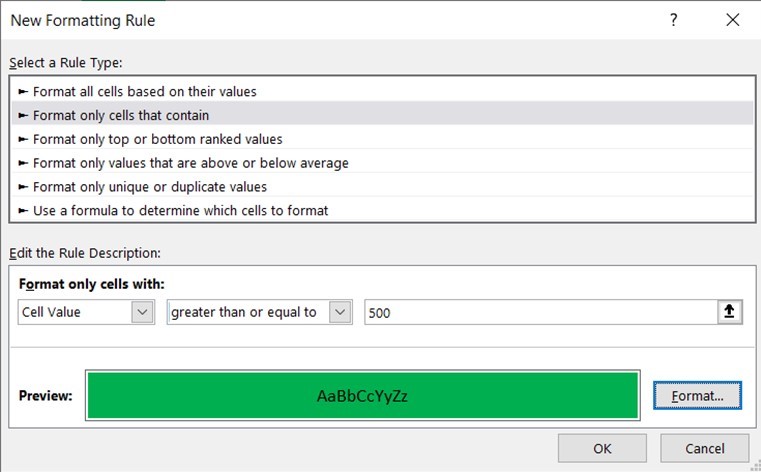
Task: Select 'Format all cells based on their values'
Action: point(144,91)
